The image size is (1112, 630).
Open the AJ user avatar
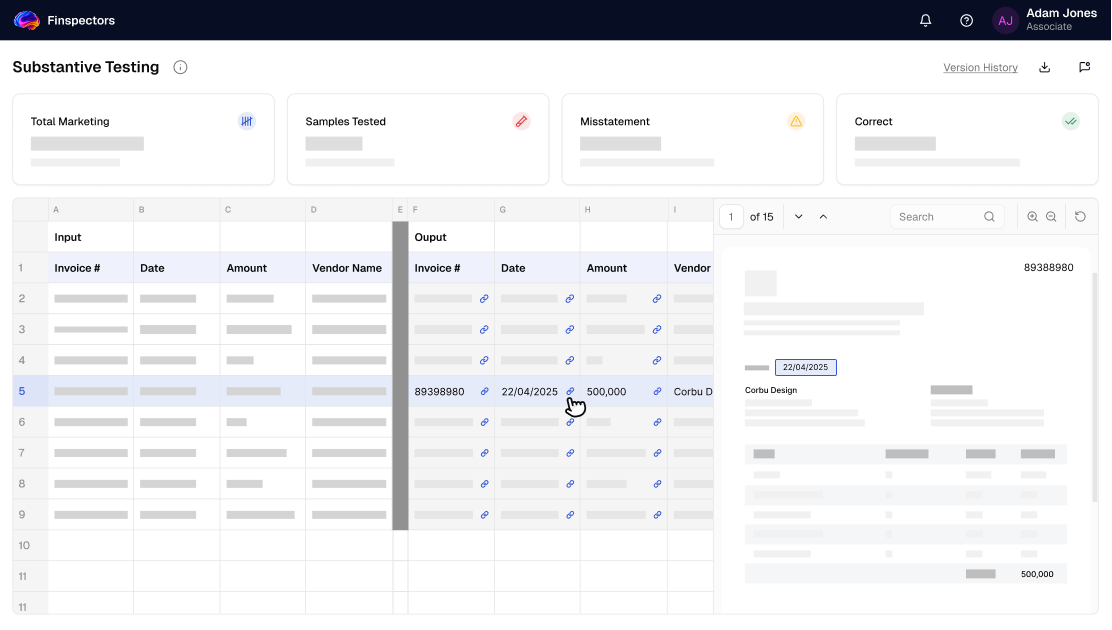click(x=1005, y=21)
